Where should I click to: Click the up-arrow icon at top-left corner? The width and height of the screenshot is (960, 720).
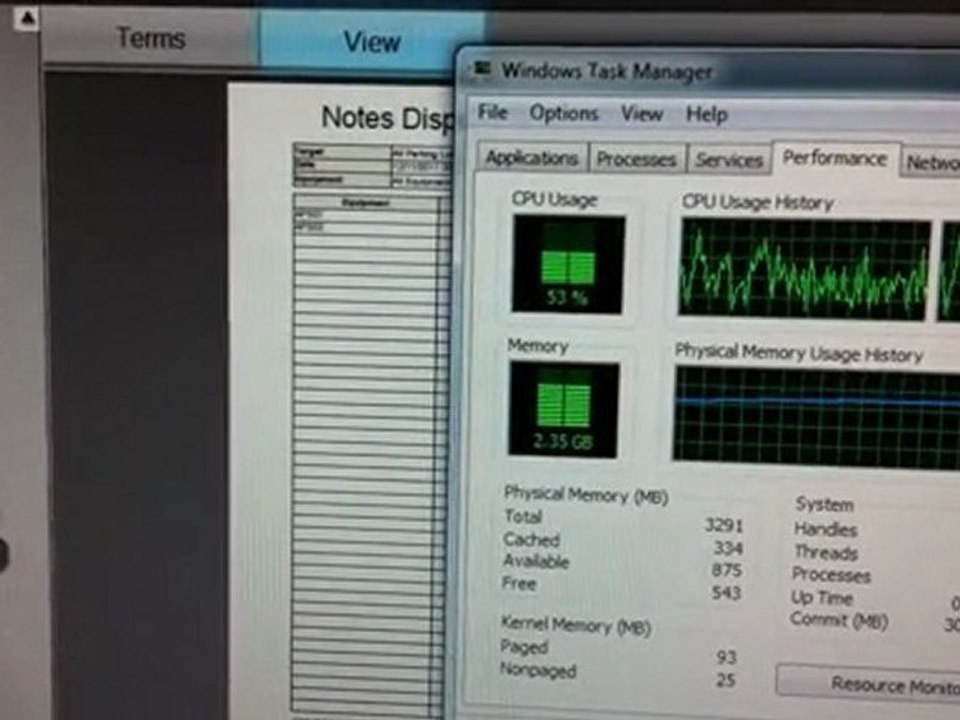tap(26, 18)
